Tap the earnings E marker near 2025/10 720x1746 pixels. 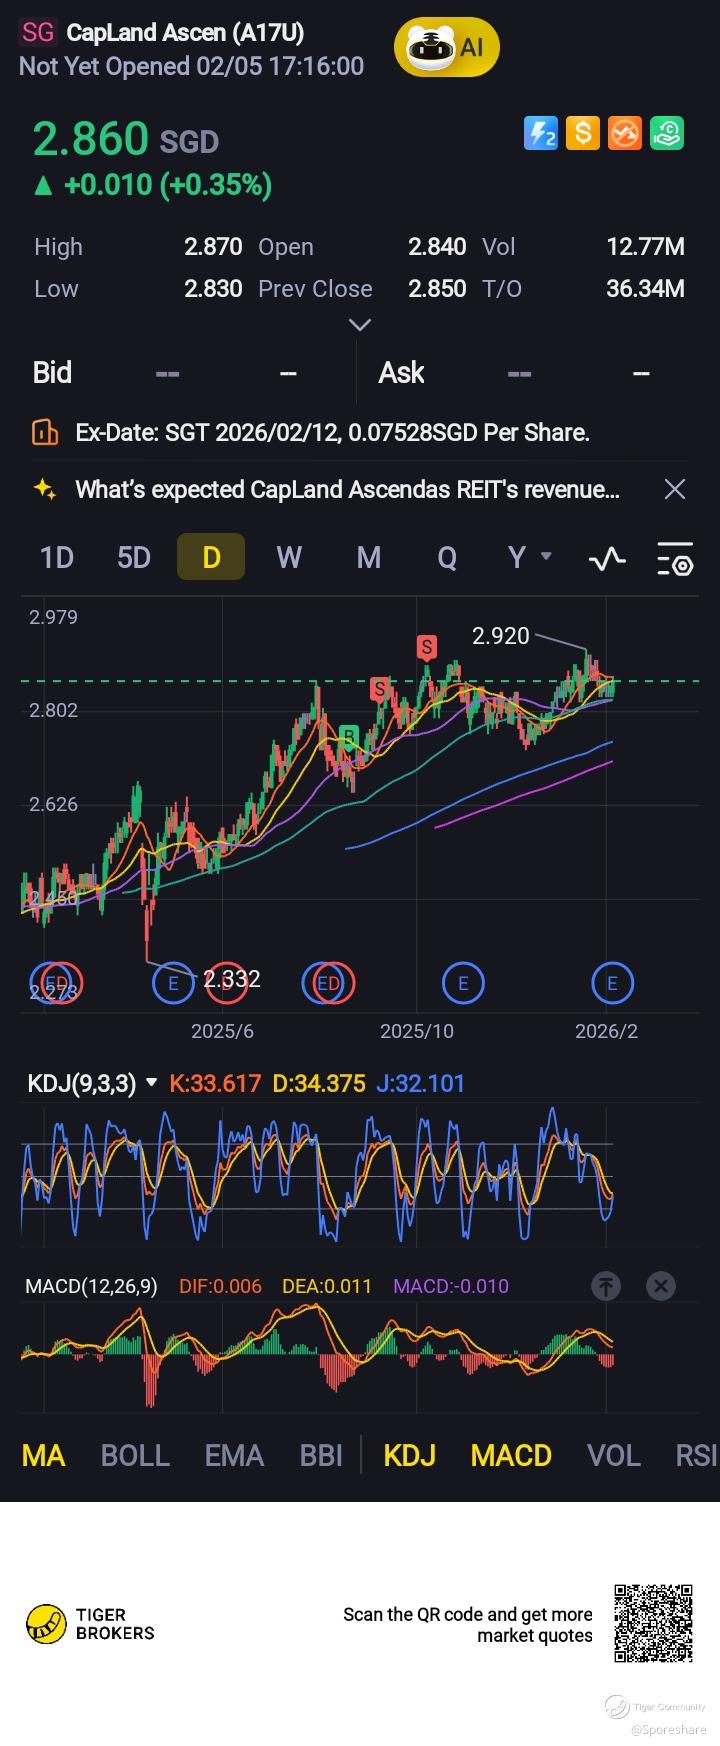pyautogui.click(x=463, y=983)
